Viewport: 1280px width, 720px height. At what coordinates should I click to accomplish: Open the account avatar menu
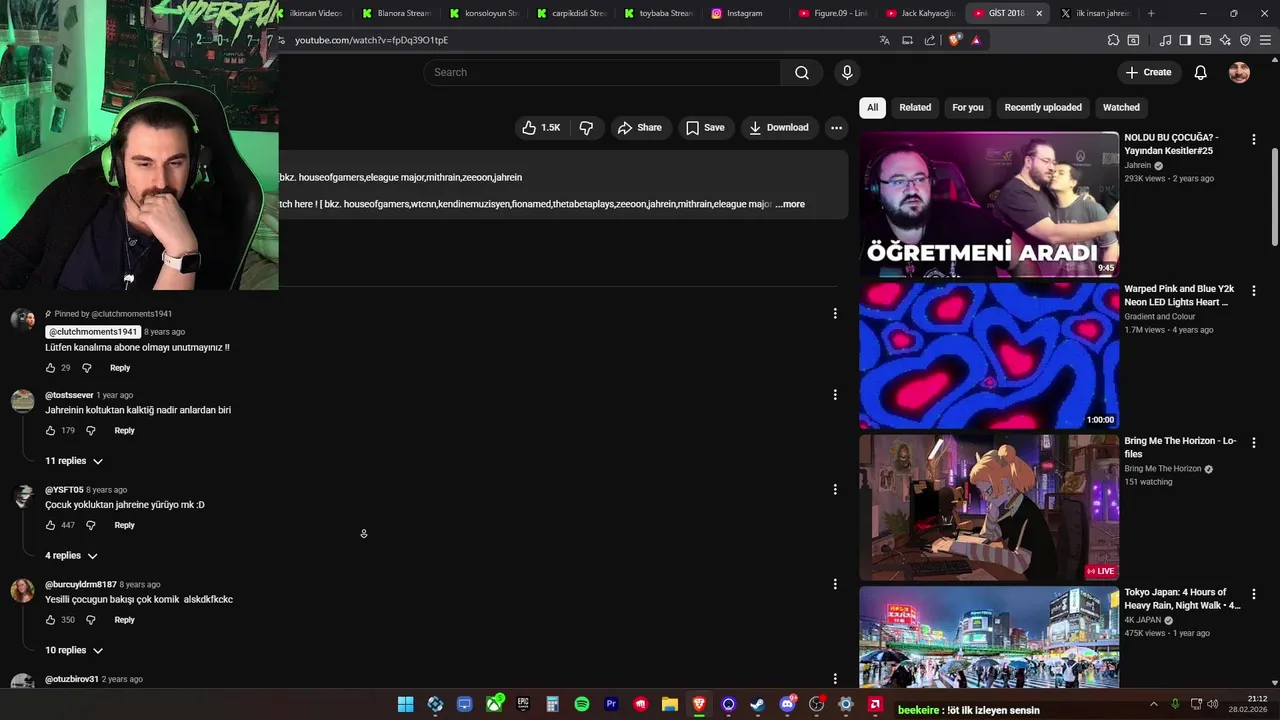click(x=1239, y=72)
